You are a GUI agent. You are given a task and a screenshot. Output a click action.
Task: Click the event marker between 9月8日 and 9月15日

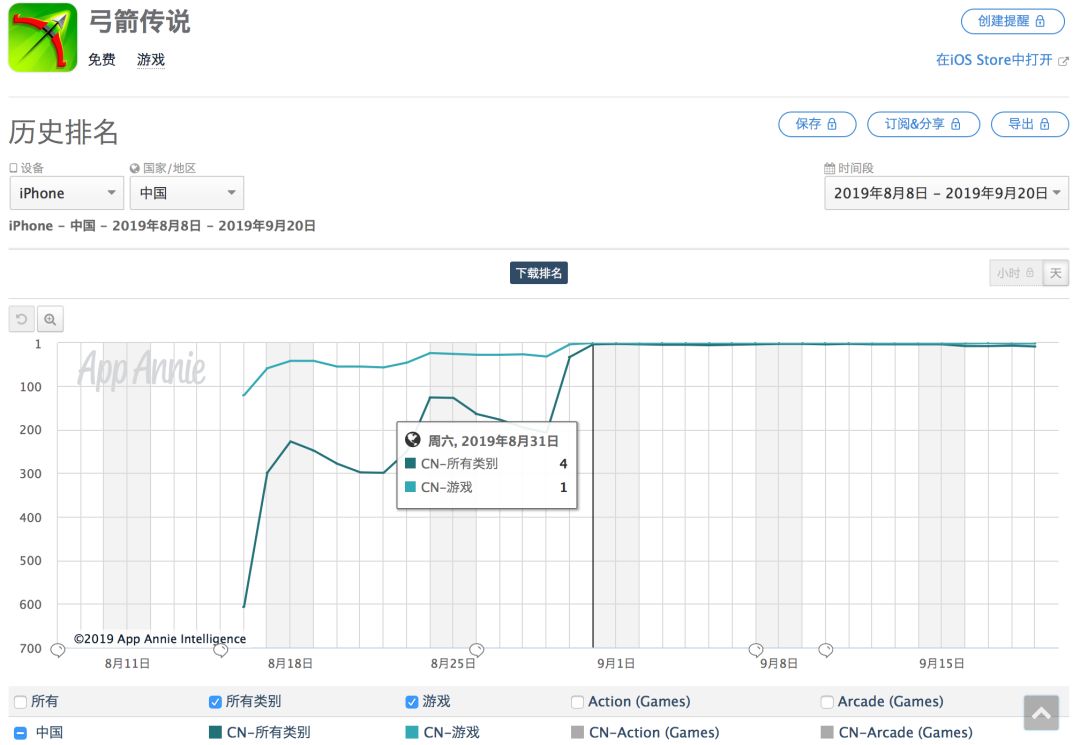[x=826, y=650]
